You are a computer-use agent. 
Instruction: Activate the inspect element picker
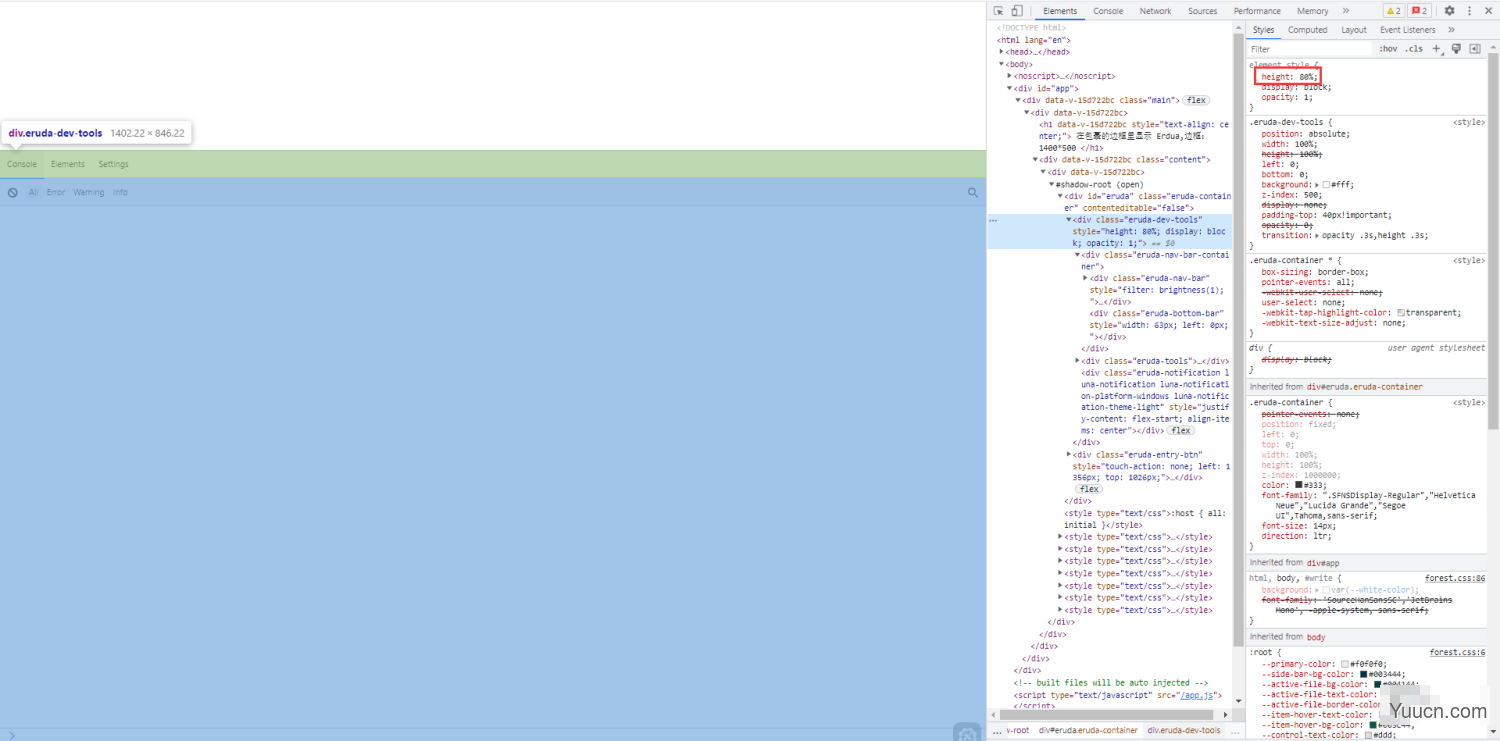click(998, 11)
